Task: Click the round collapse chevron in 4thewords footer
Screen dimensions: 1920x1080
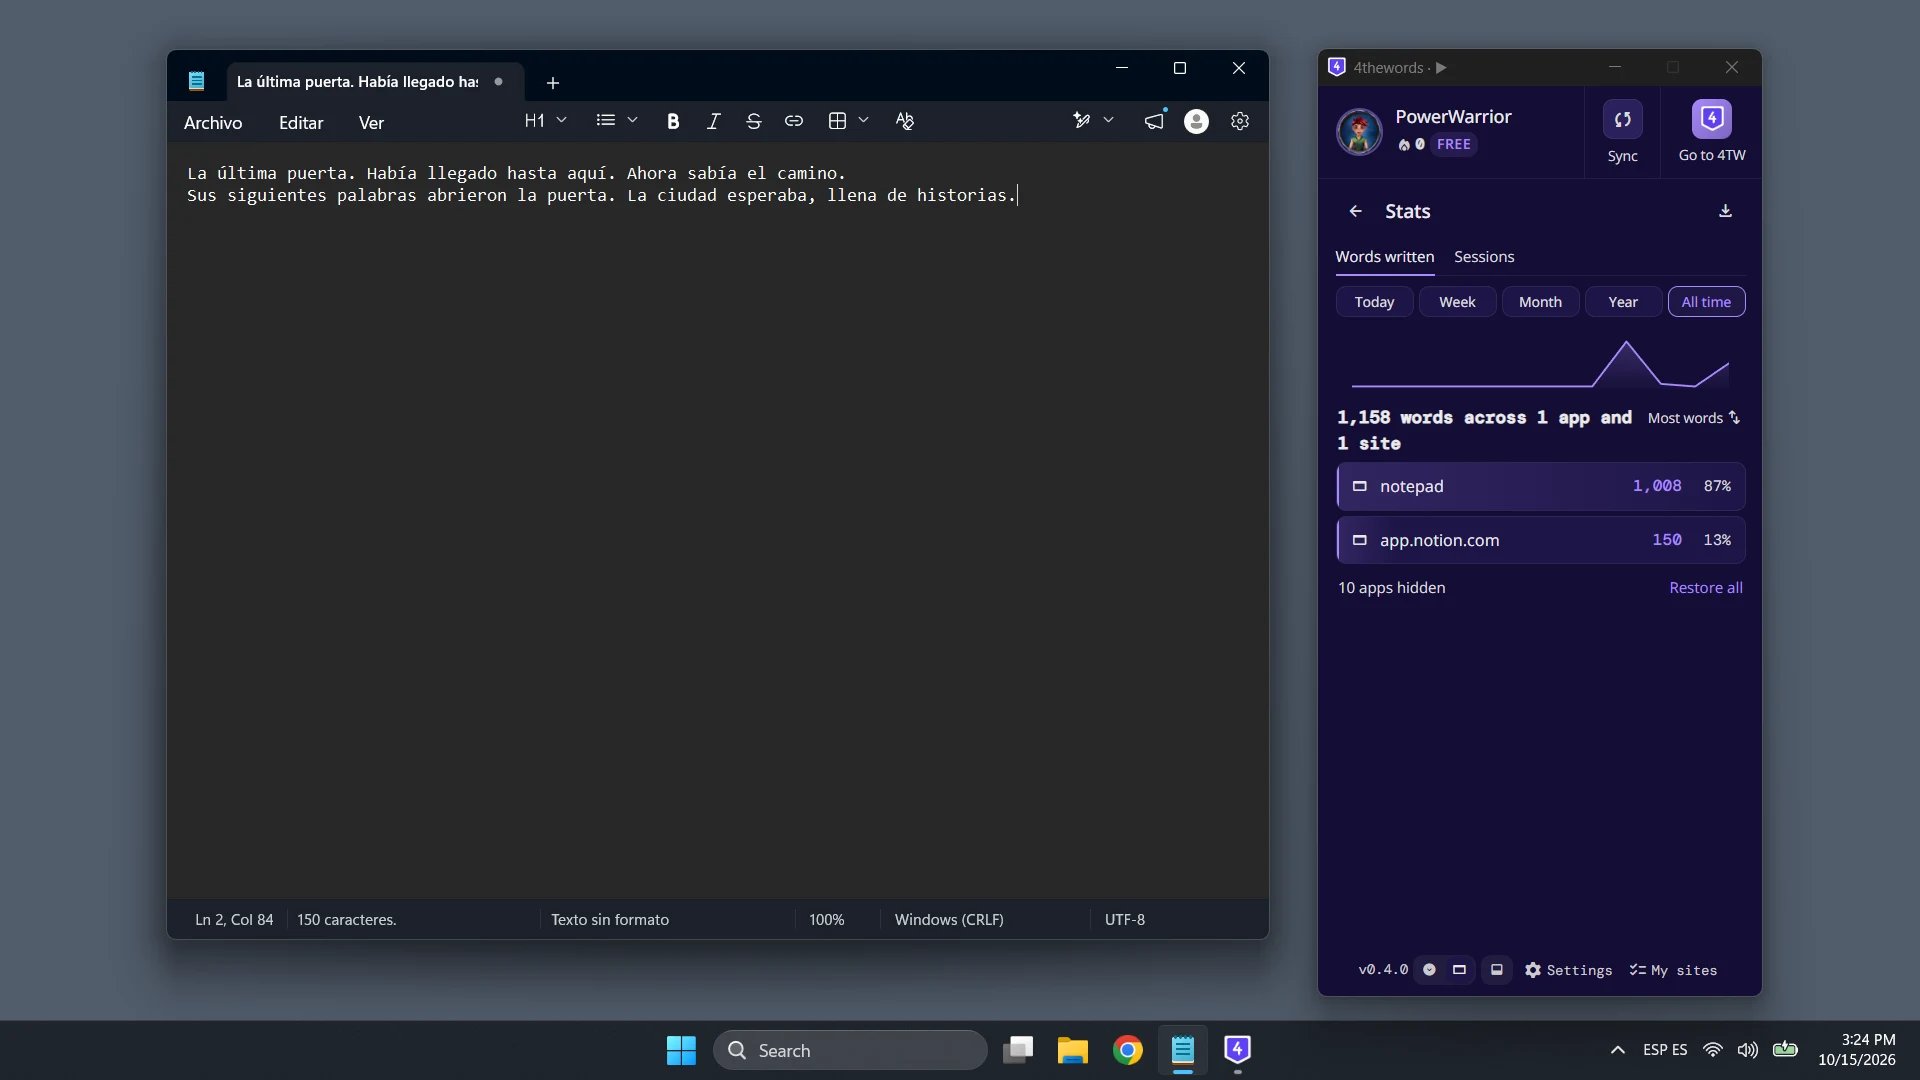Action: coord(1429,970)
